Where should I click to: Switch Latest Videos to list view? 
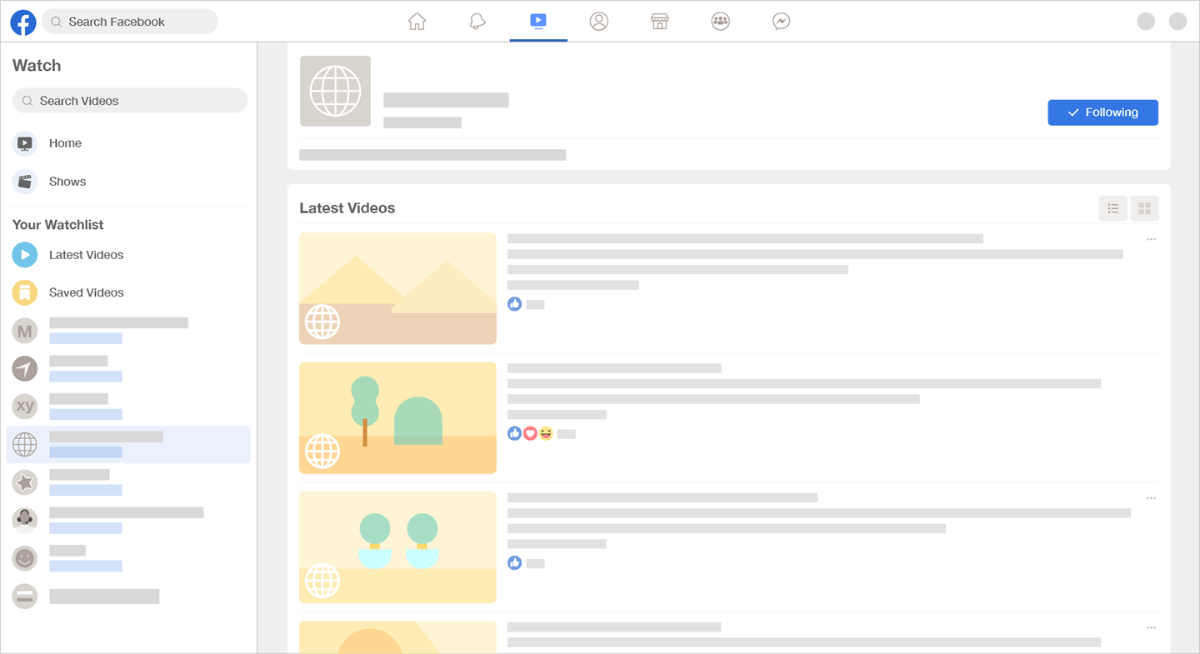(1113, 208)
